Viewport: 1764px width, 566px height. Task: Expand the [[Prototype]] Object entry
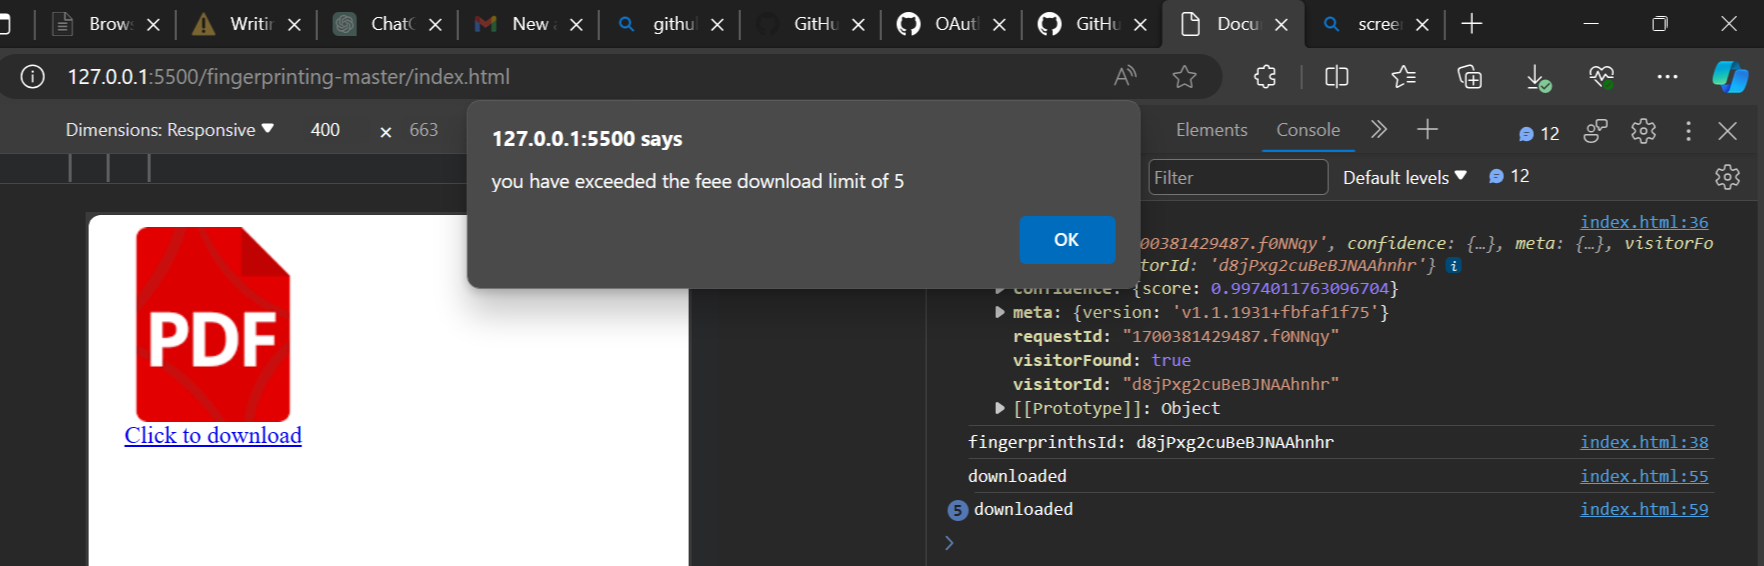[1000, 408]
